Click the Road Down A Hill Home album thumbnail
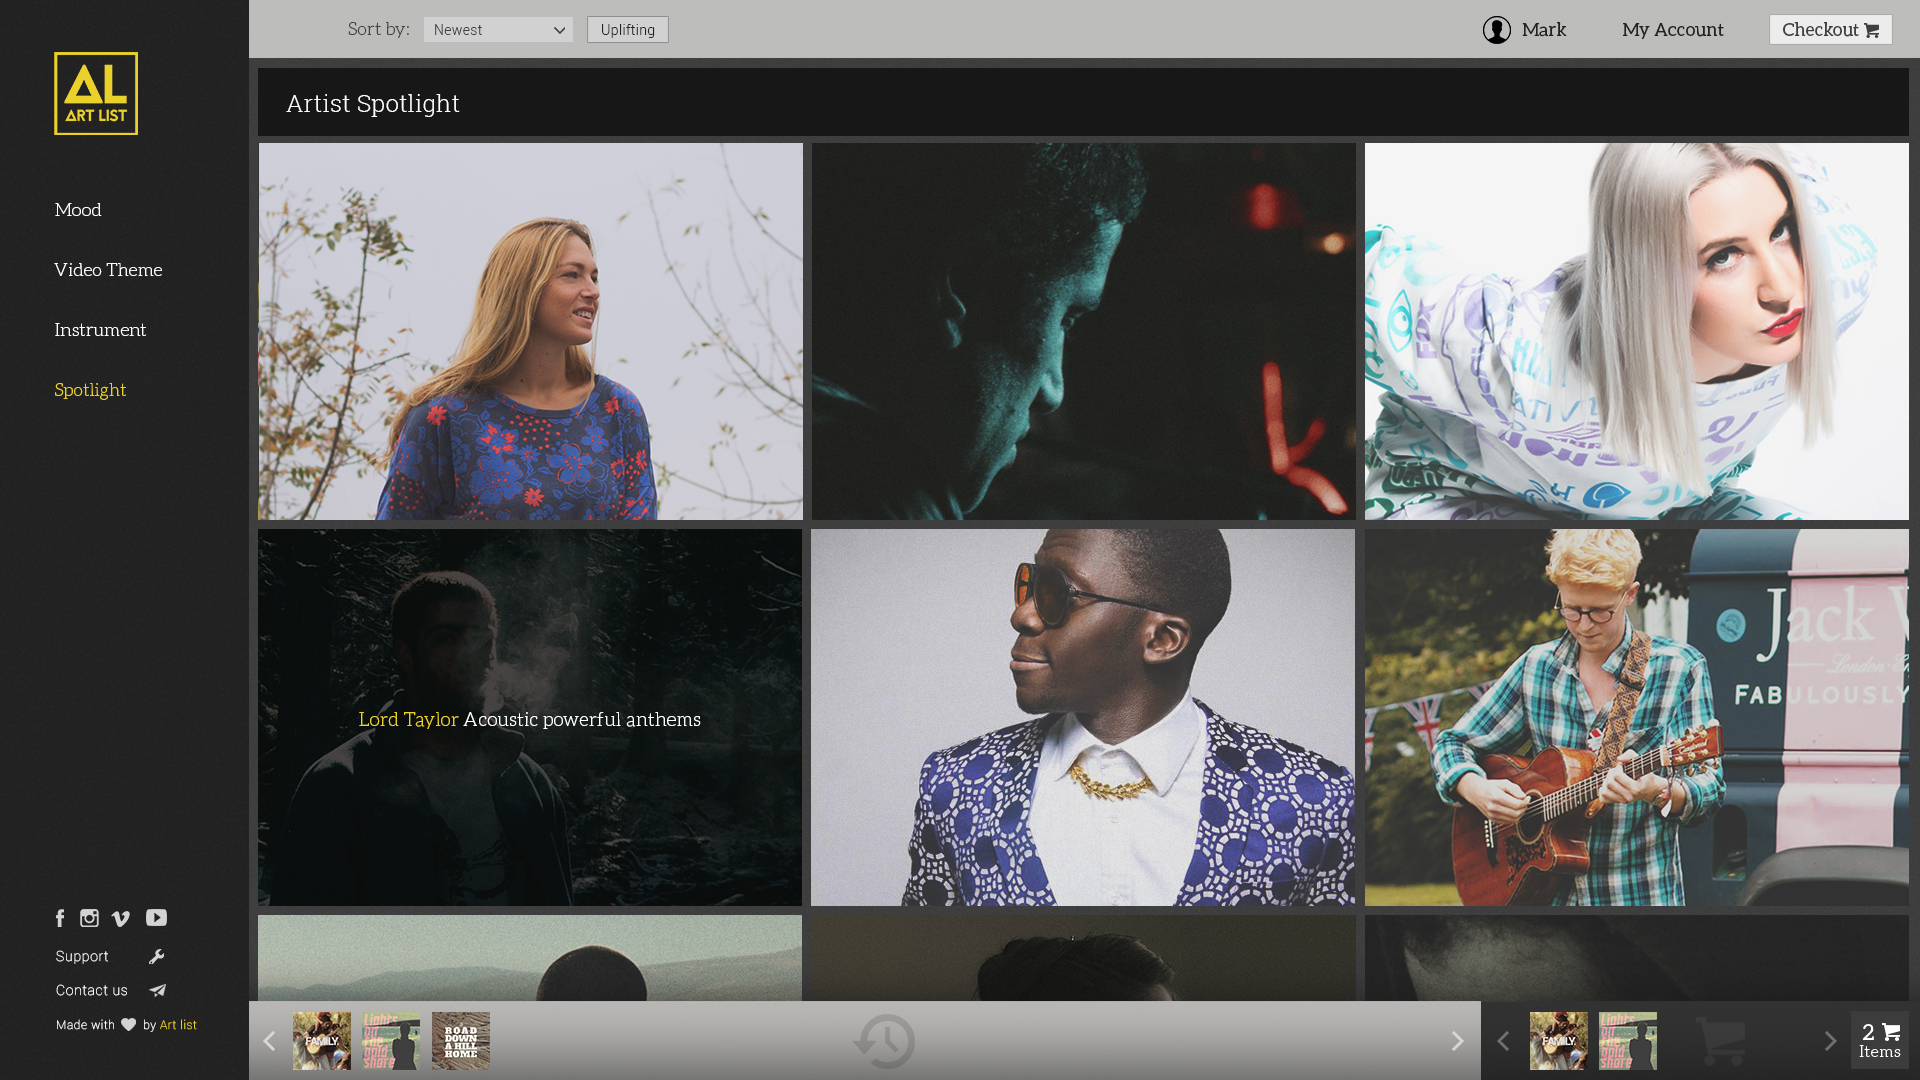1920x1080 pixels. pyautogui.click(x=461, y=1041)
